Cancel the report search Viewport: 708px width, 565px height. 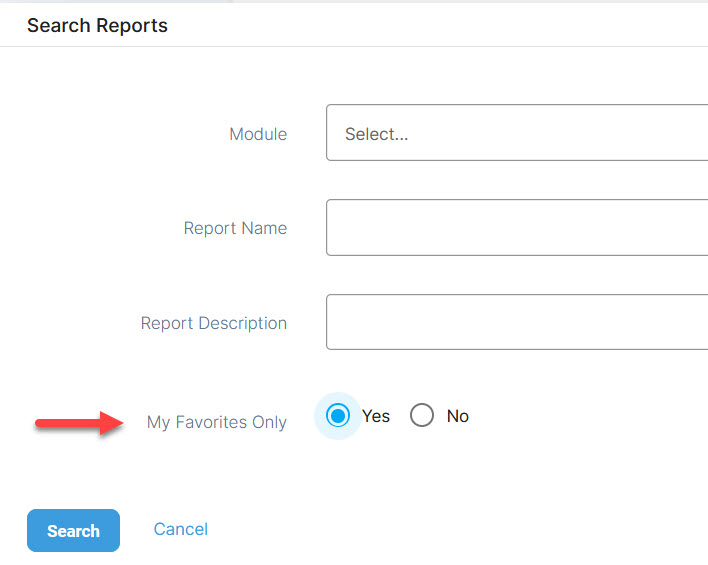click(181, 529)
